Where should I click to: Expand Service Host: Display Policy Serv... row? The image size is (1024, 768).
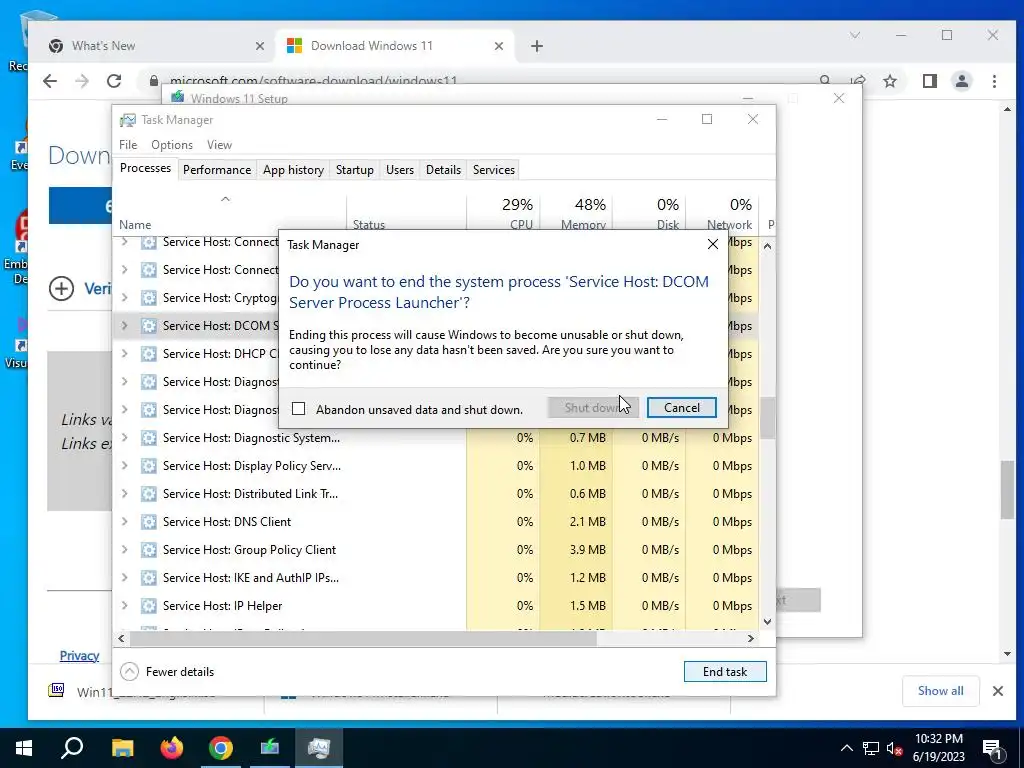point(124,466)
